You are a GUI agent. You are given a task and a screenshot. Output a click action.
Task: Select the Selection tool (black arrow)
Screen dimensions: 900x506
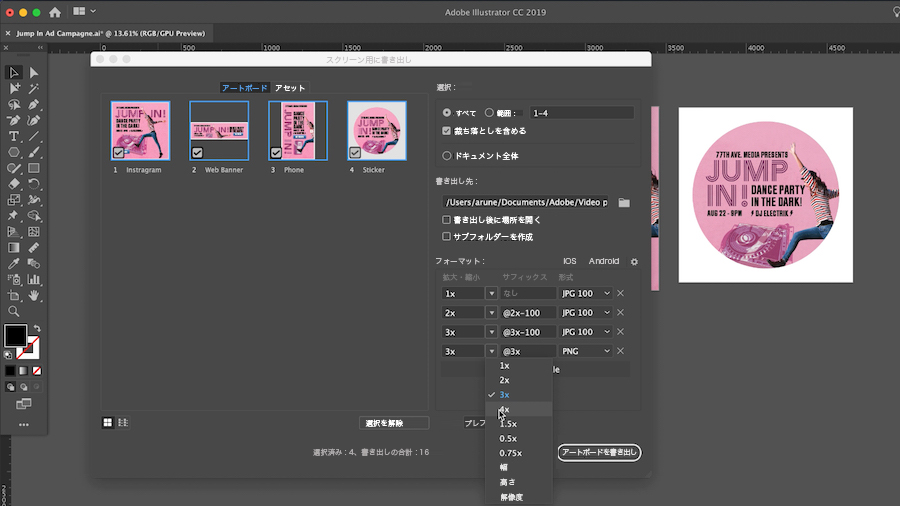pyautogui.click(x=14, y=72)
